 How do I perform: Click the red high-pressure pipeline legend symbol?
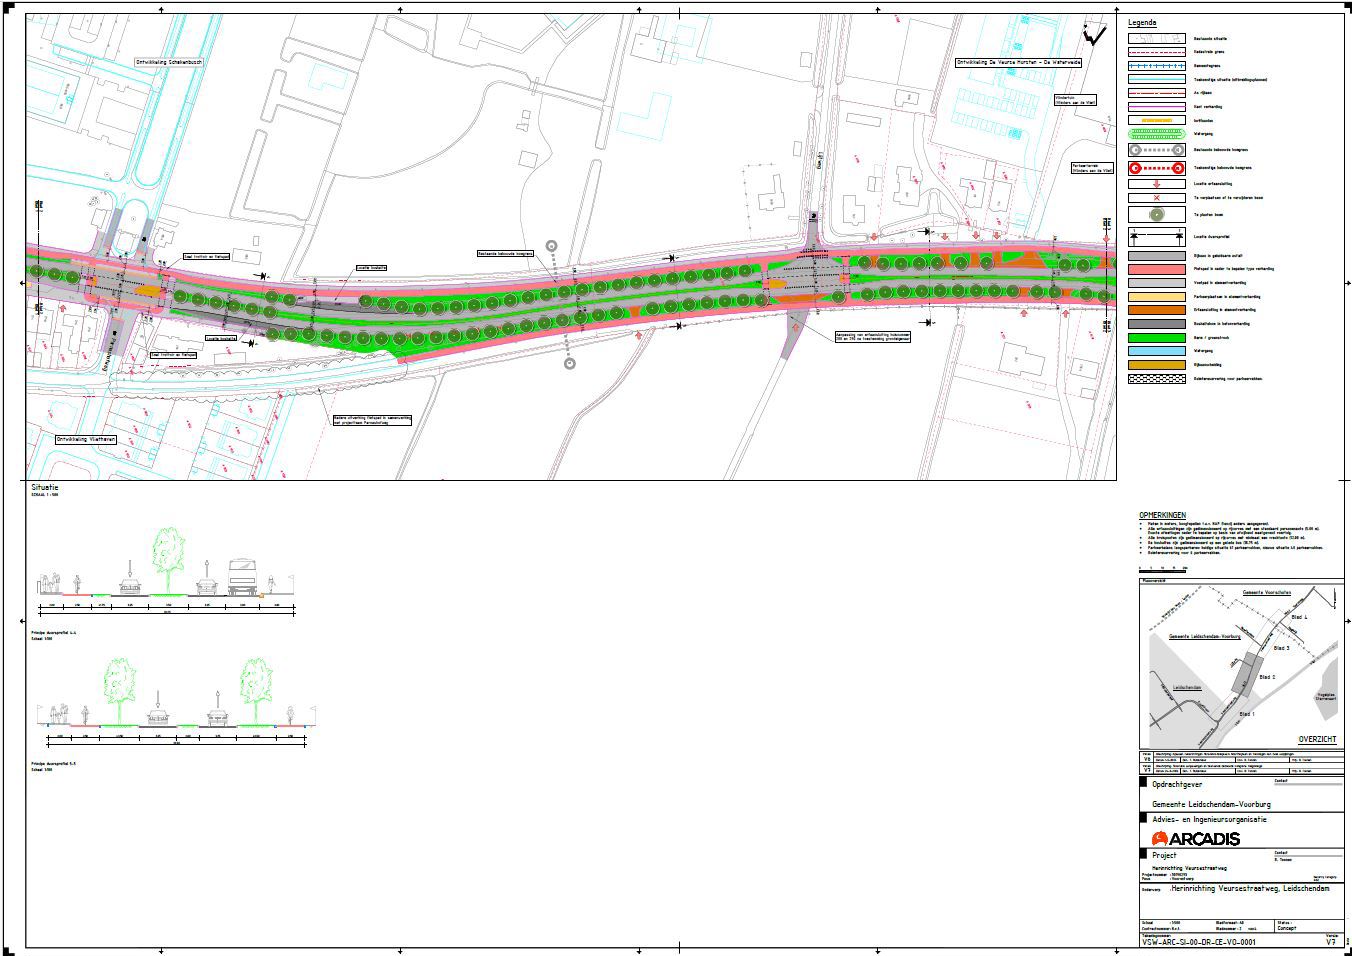point(1157,168)
